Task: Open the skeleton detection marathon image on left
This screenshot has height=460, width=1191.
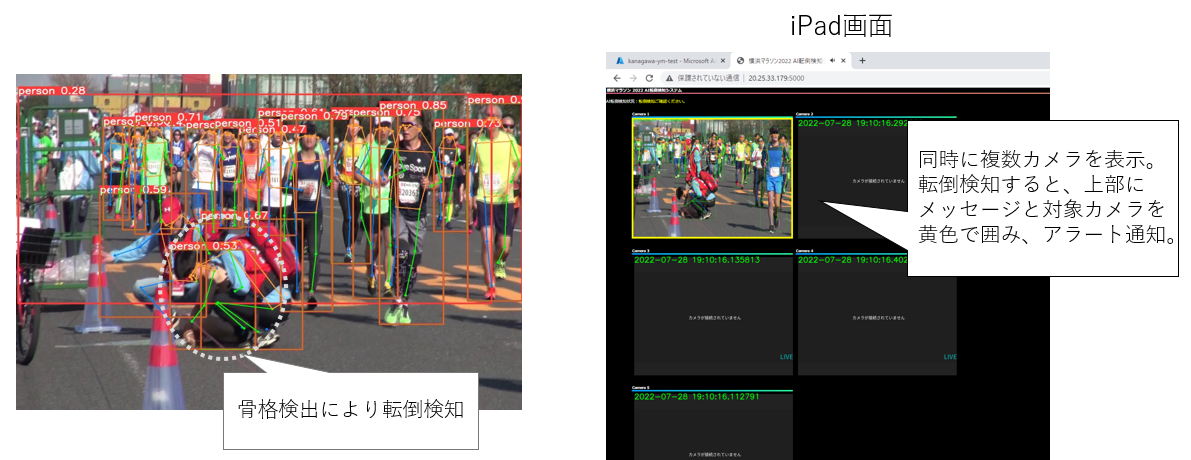Action: coord(269,241)
